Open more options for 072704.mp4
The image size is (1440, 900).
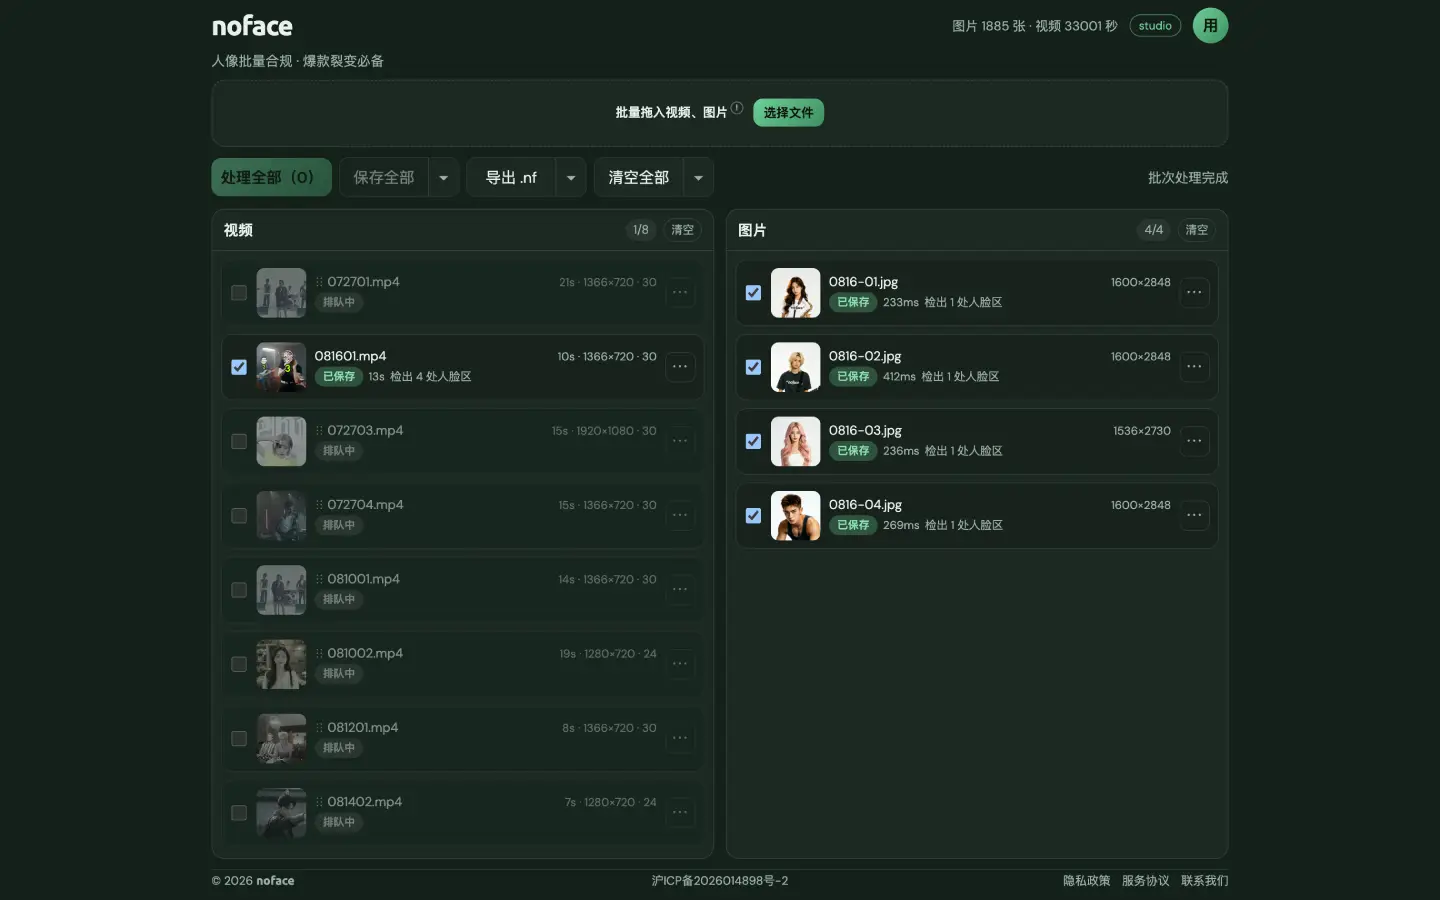[x=680, y=516]
